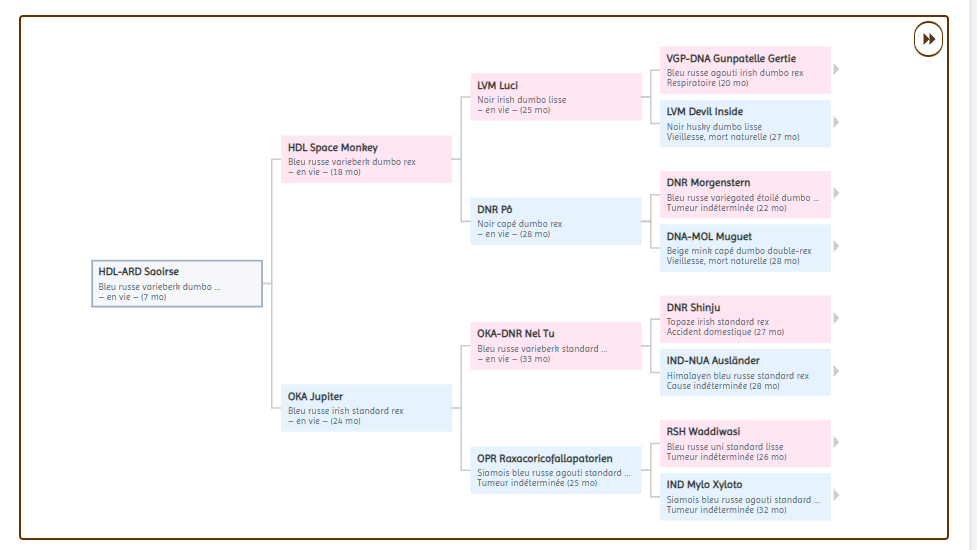Open OKA-DNR Nel Tu card
Viewport: 977px width, 550px height.
point(556,346)
